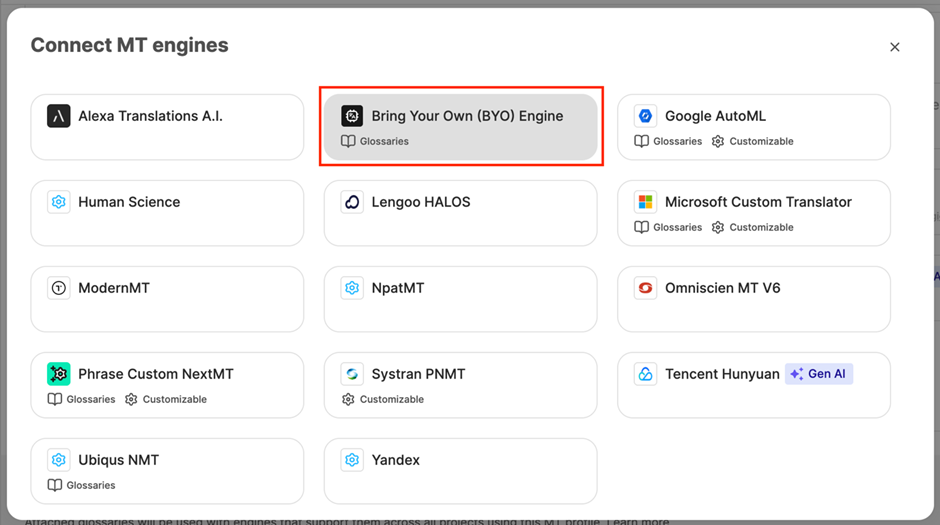
Task: Click the Lengoo HALOS logo icon
Action: coord(351,202)
